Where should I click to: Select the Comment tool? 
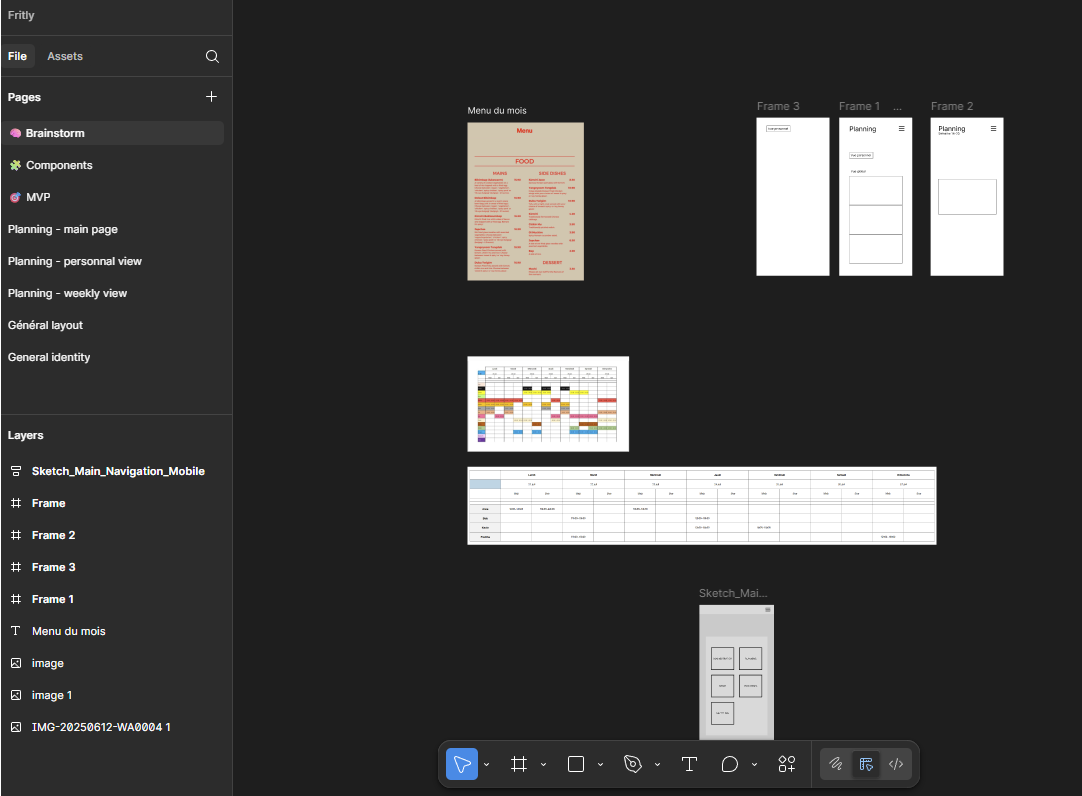[x=730, y=764]
